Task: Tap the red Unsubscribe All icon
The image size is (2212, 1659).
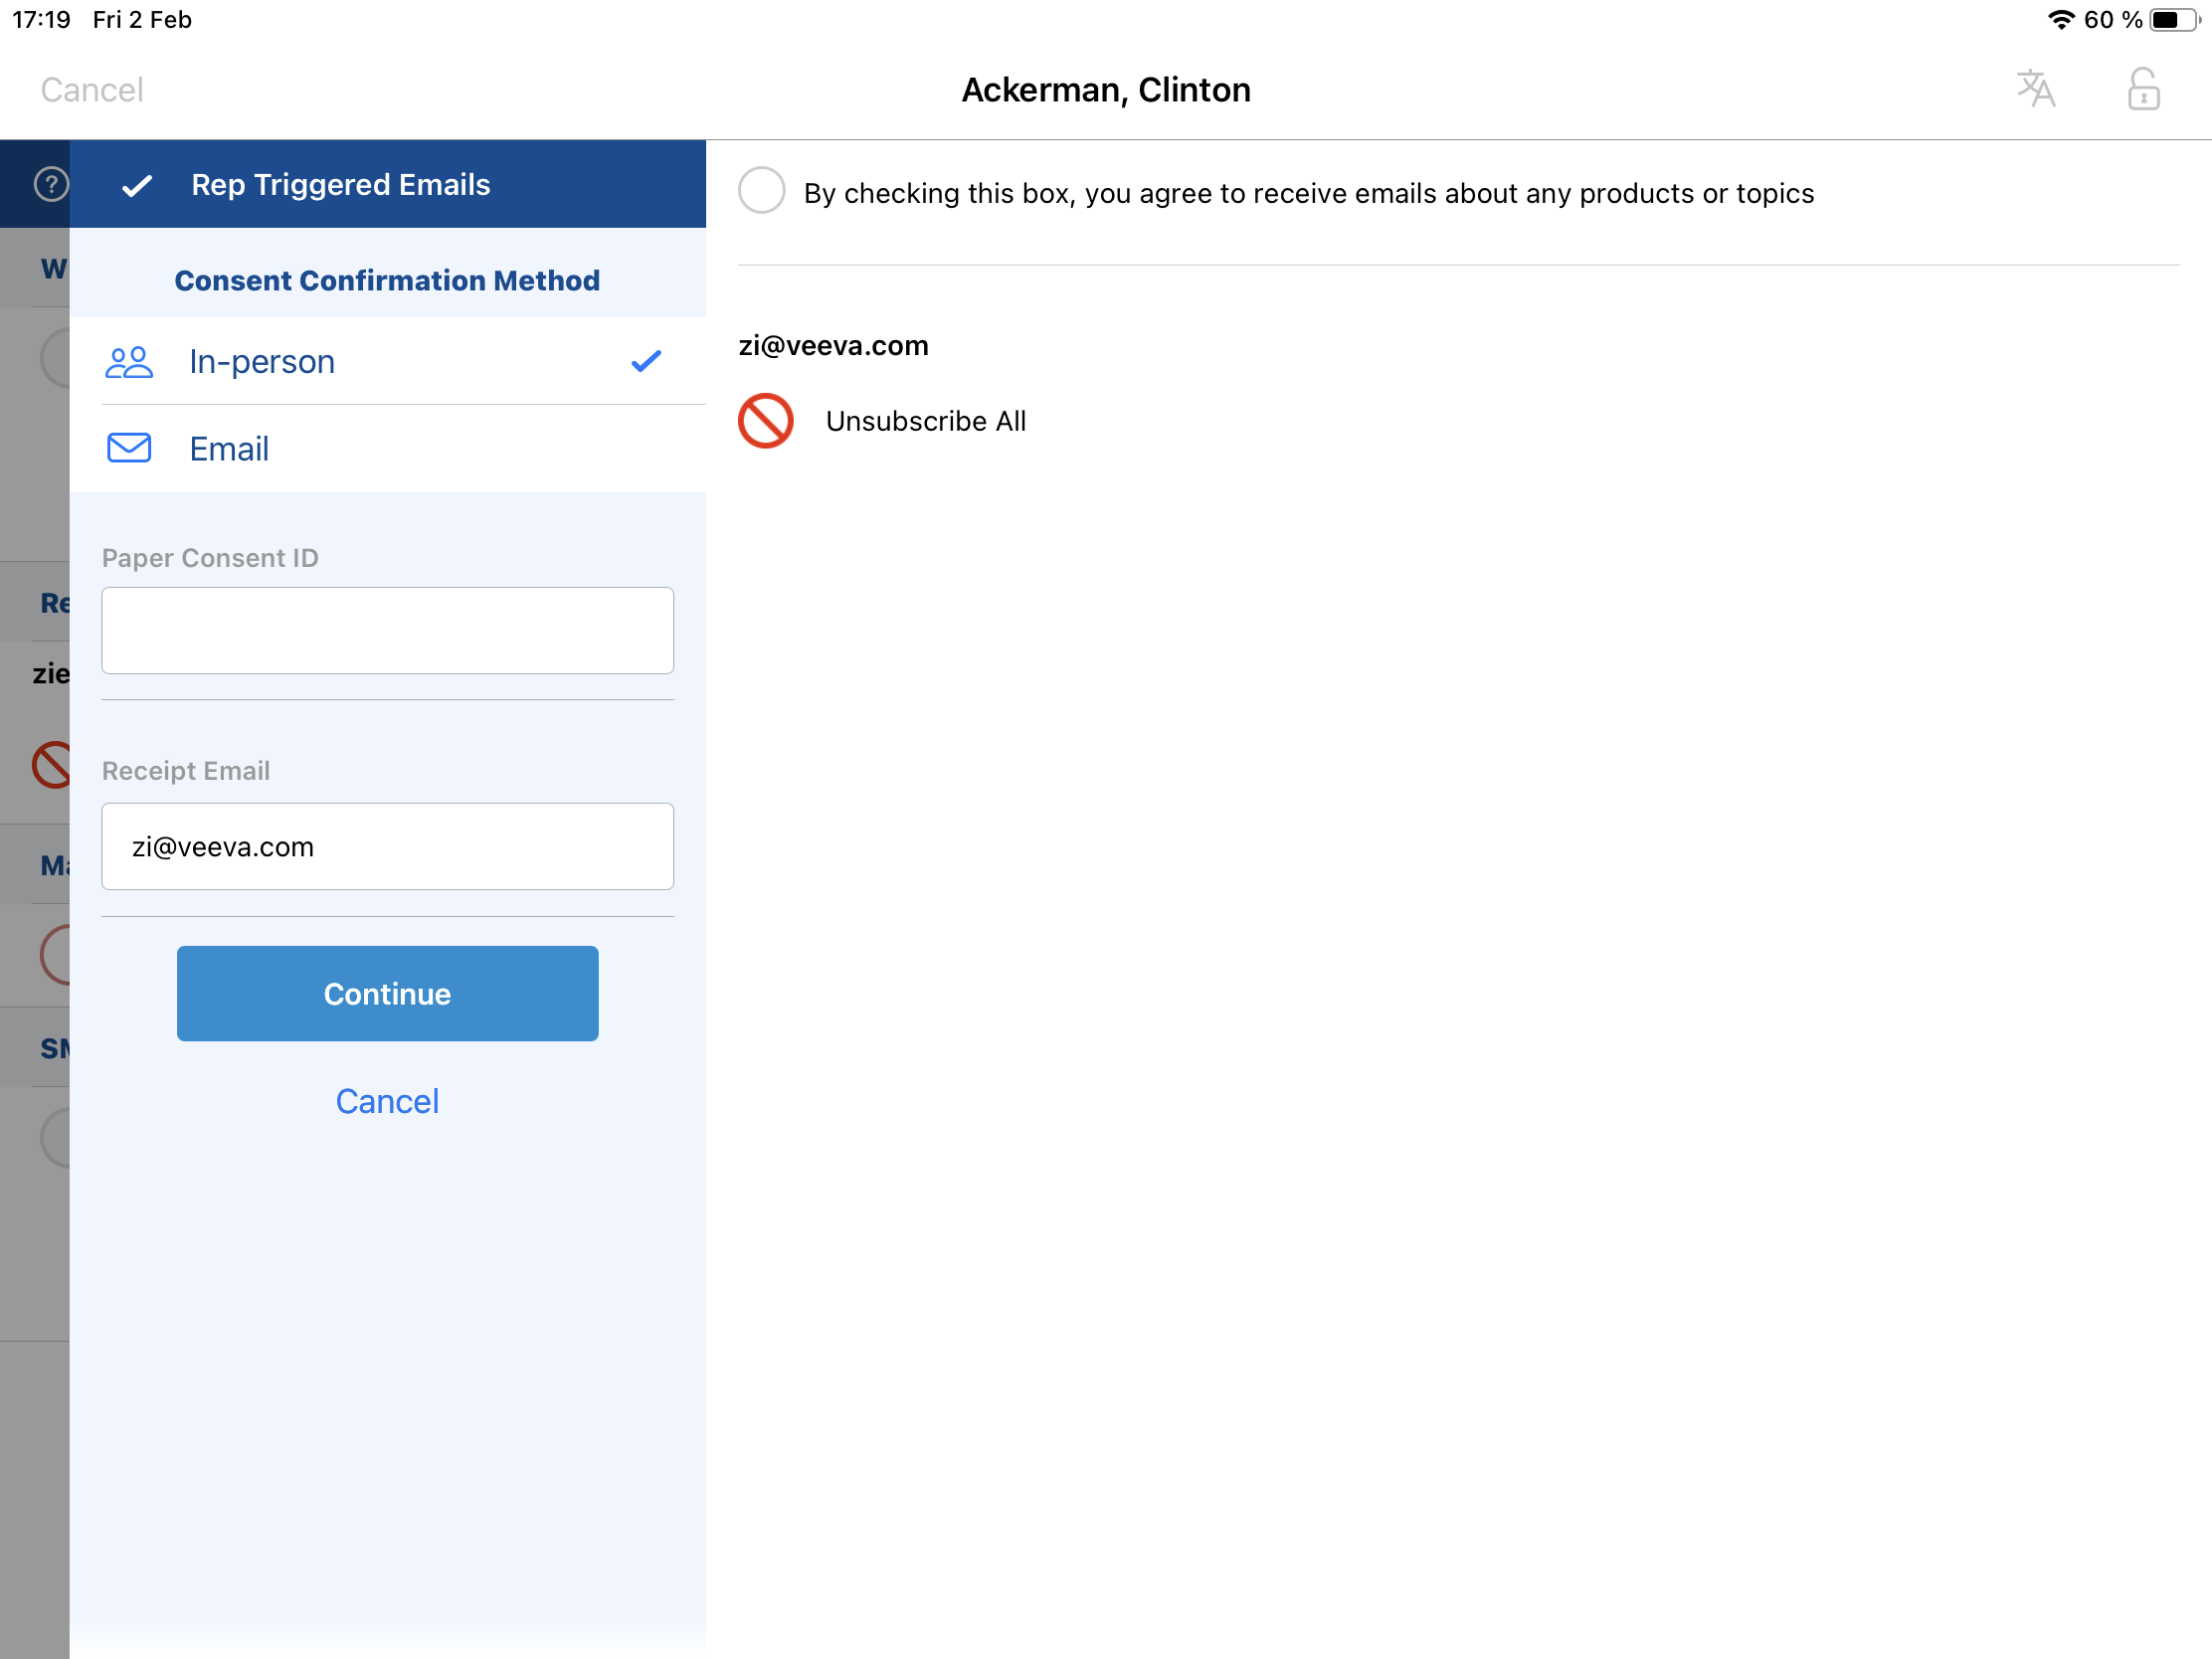Action: [x=765, y=421]
